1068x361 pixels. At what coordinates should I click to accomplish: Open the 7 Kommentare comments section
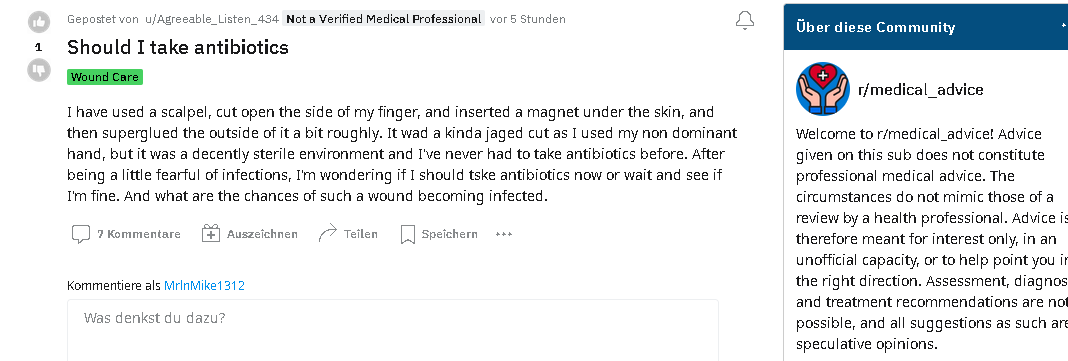(x=126, y=234)
